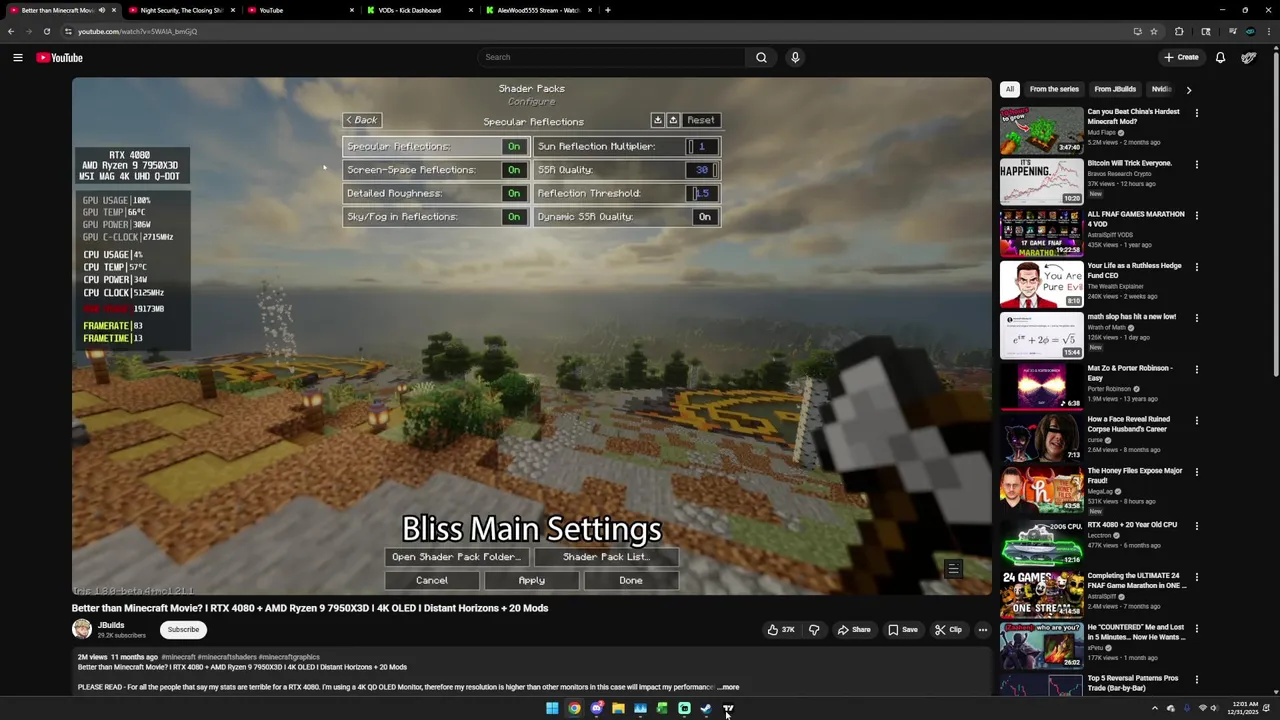The height and width of the screenshot is (720, 1280).
Task: Open options for 'Top 5 Reversal Patterns' video
Action: click(1196, 679)
